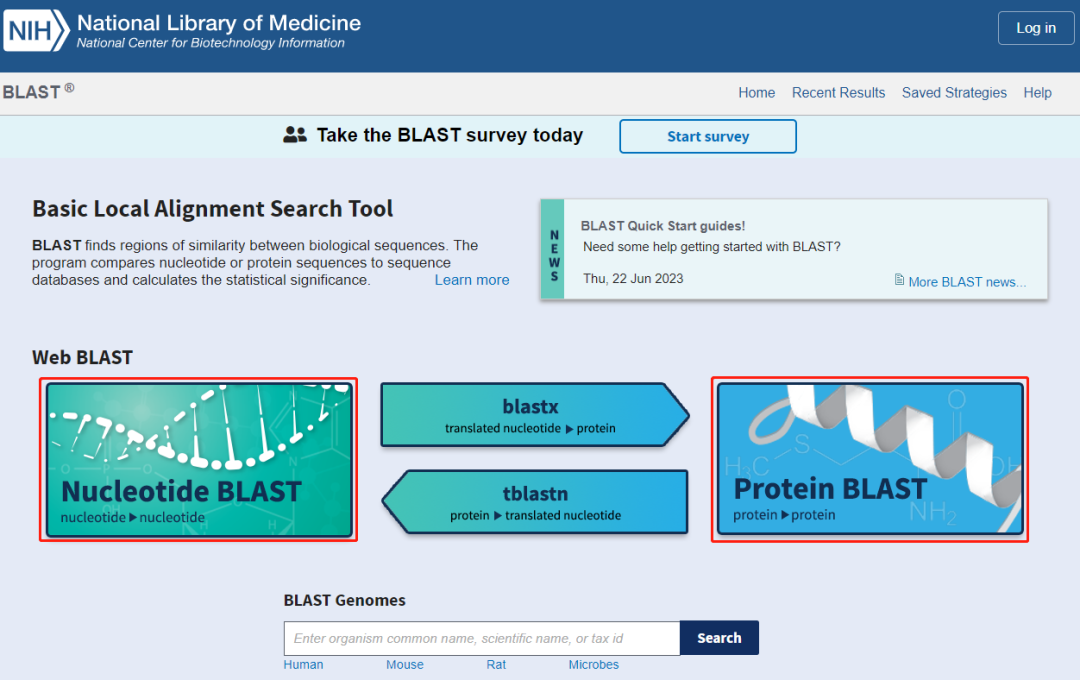This screenshot has width=1080, height=680.
Task: Click the BLAST Quick Start guides headline
Action: 663,226
